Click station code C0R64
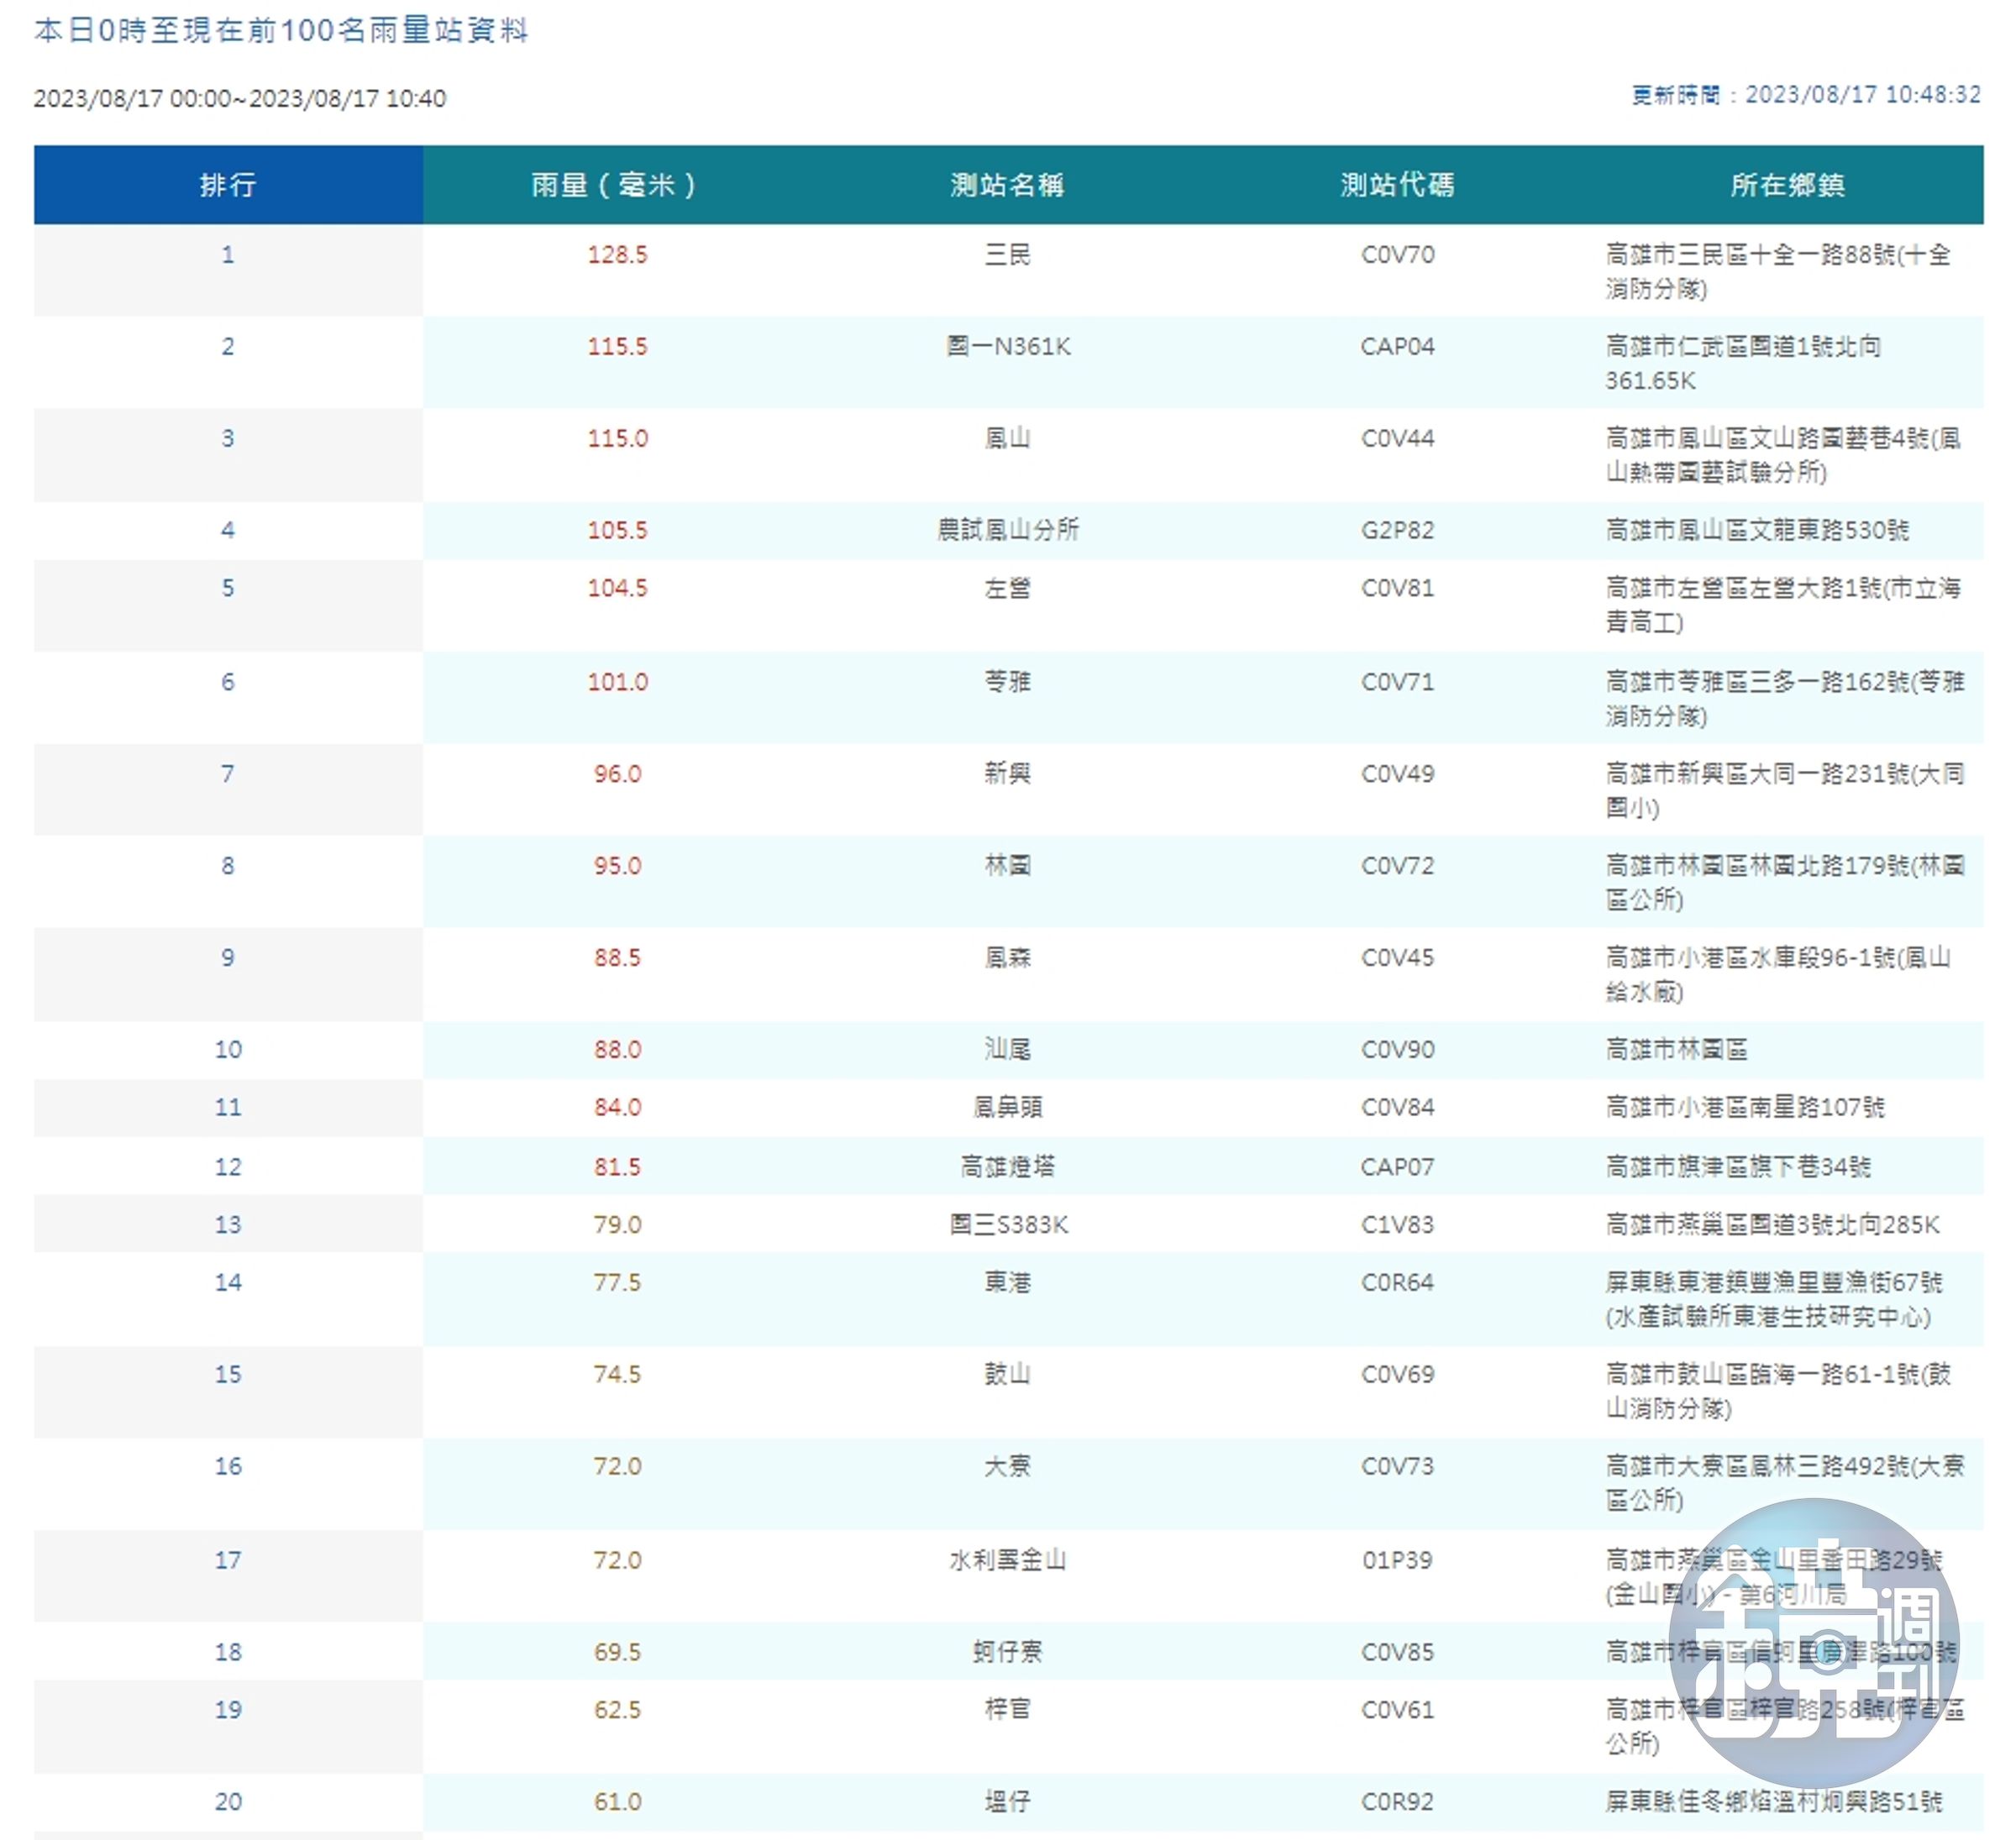The width and height of the screenshot is (2016, 1840). click(x=1397, y=1283)
